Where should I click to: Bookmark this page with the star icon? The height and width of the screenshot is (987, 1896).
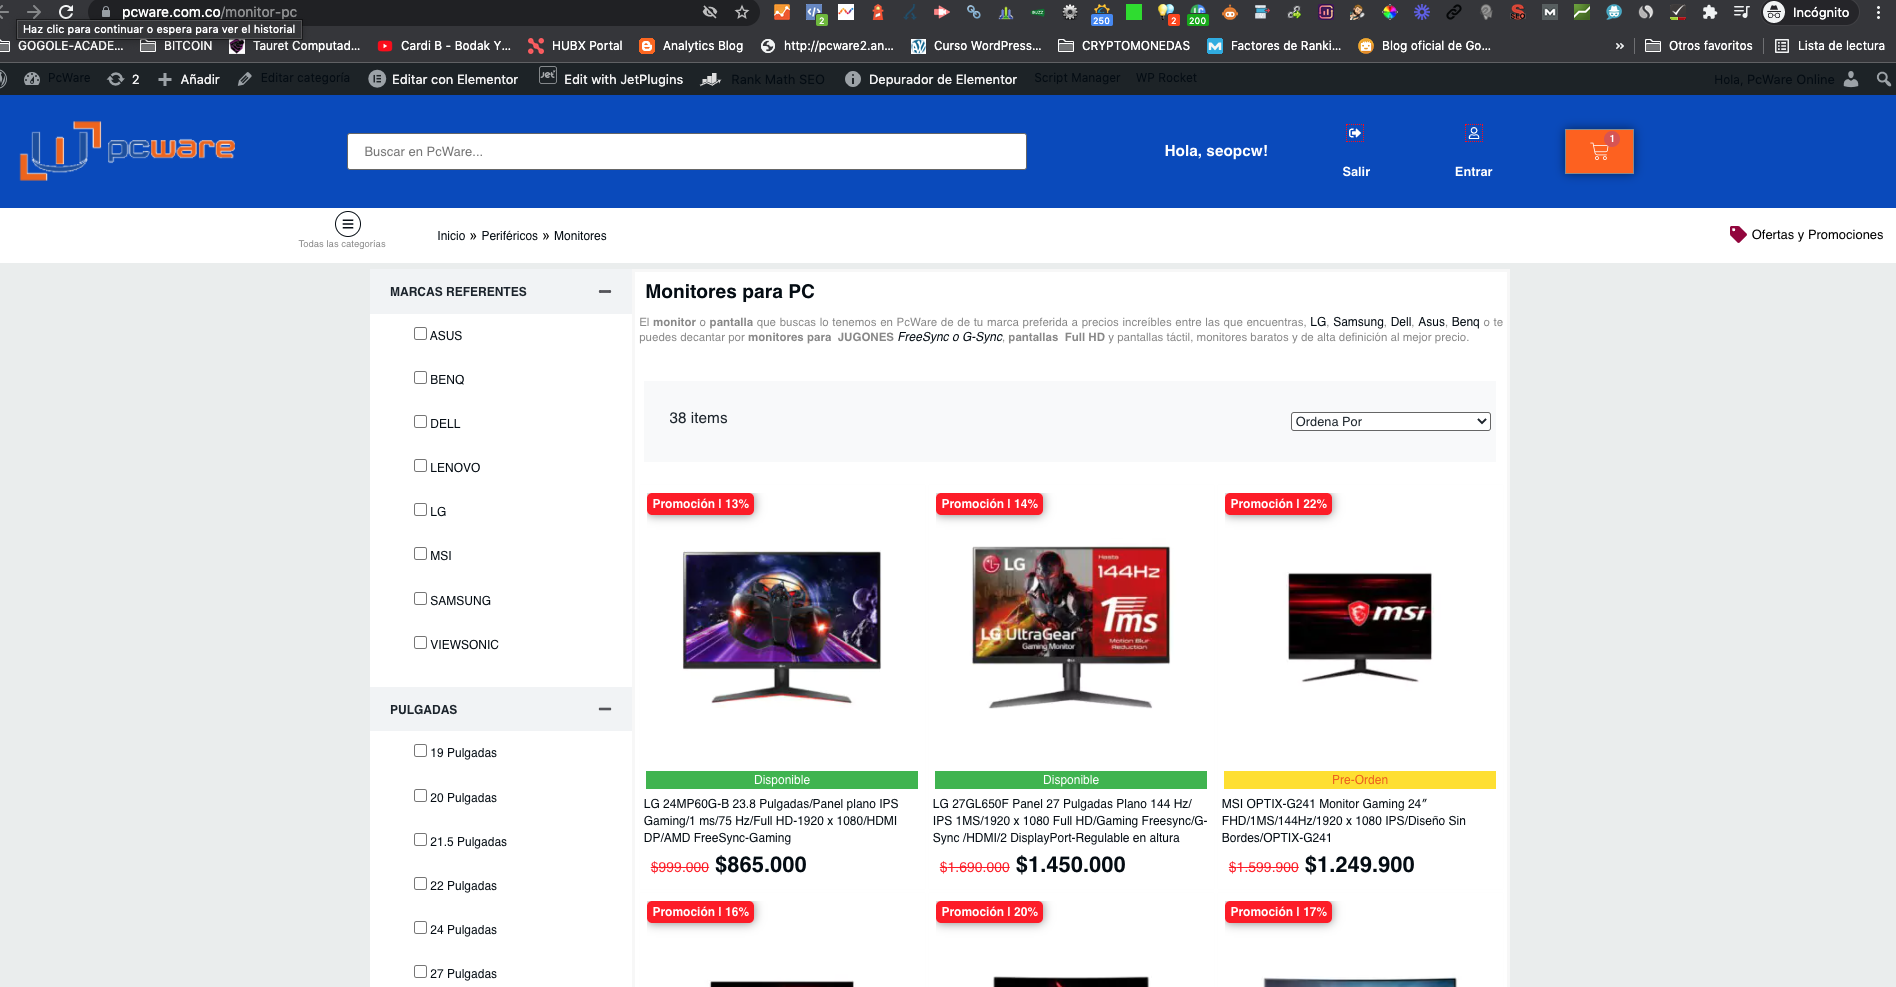[742, 12]
